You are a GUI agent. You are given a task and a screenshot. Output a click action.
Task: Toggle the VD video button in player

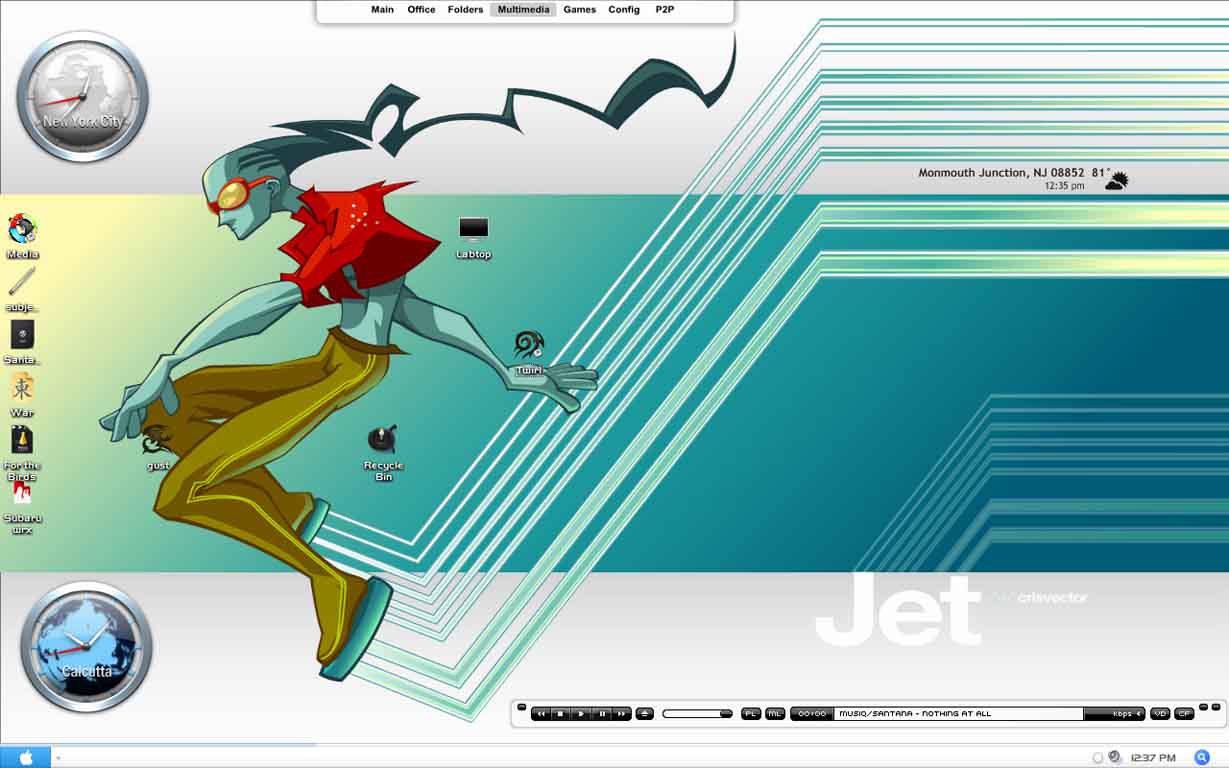(x=1160, y=714)
